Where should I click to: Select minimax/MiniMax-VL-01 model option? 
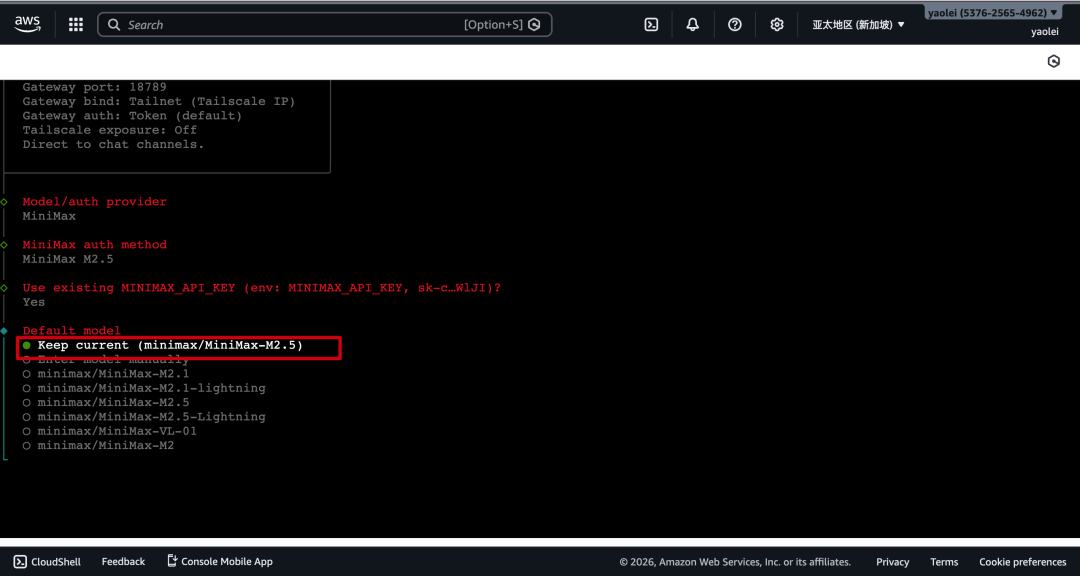pyautogui.click(x=117, y=431)
